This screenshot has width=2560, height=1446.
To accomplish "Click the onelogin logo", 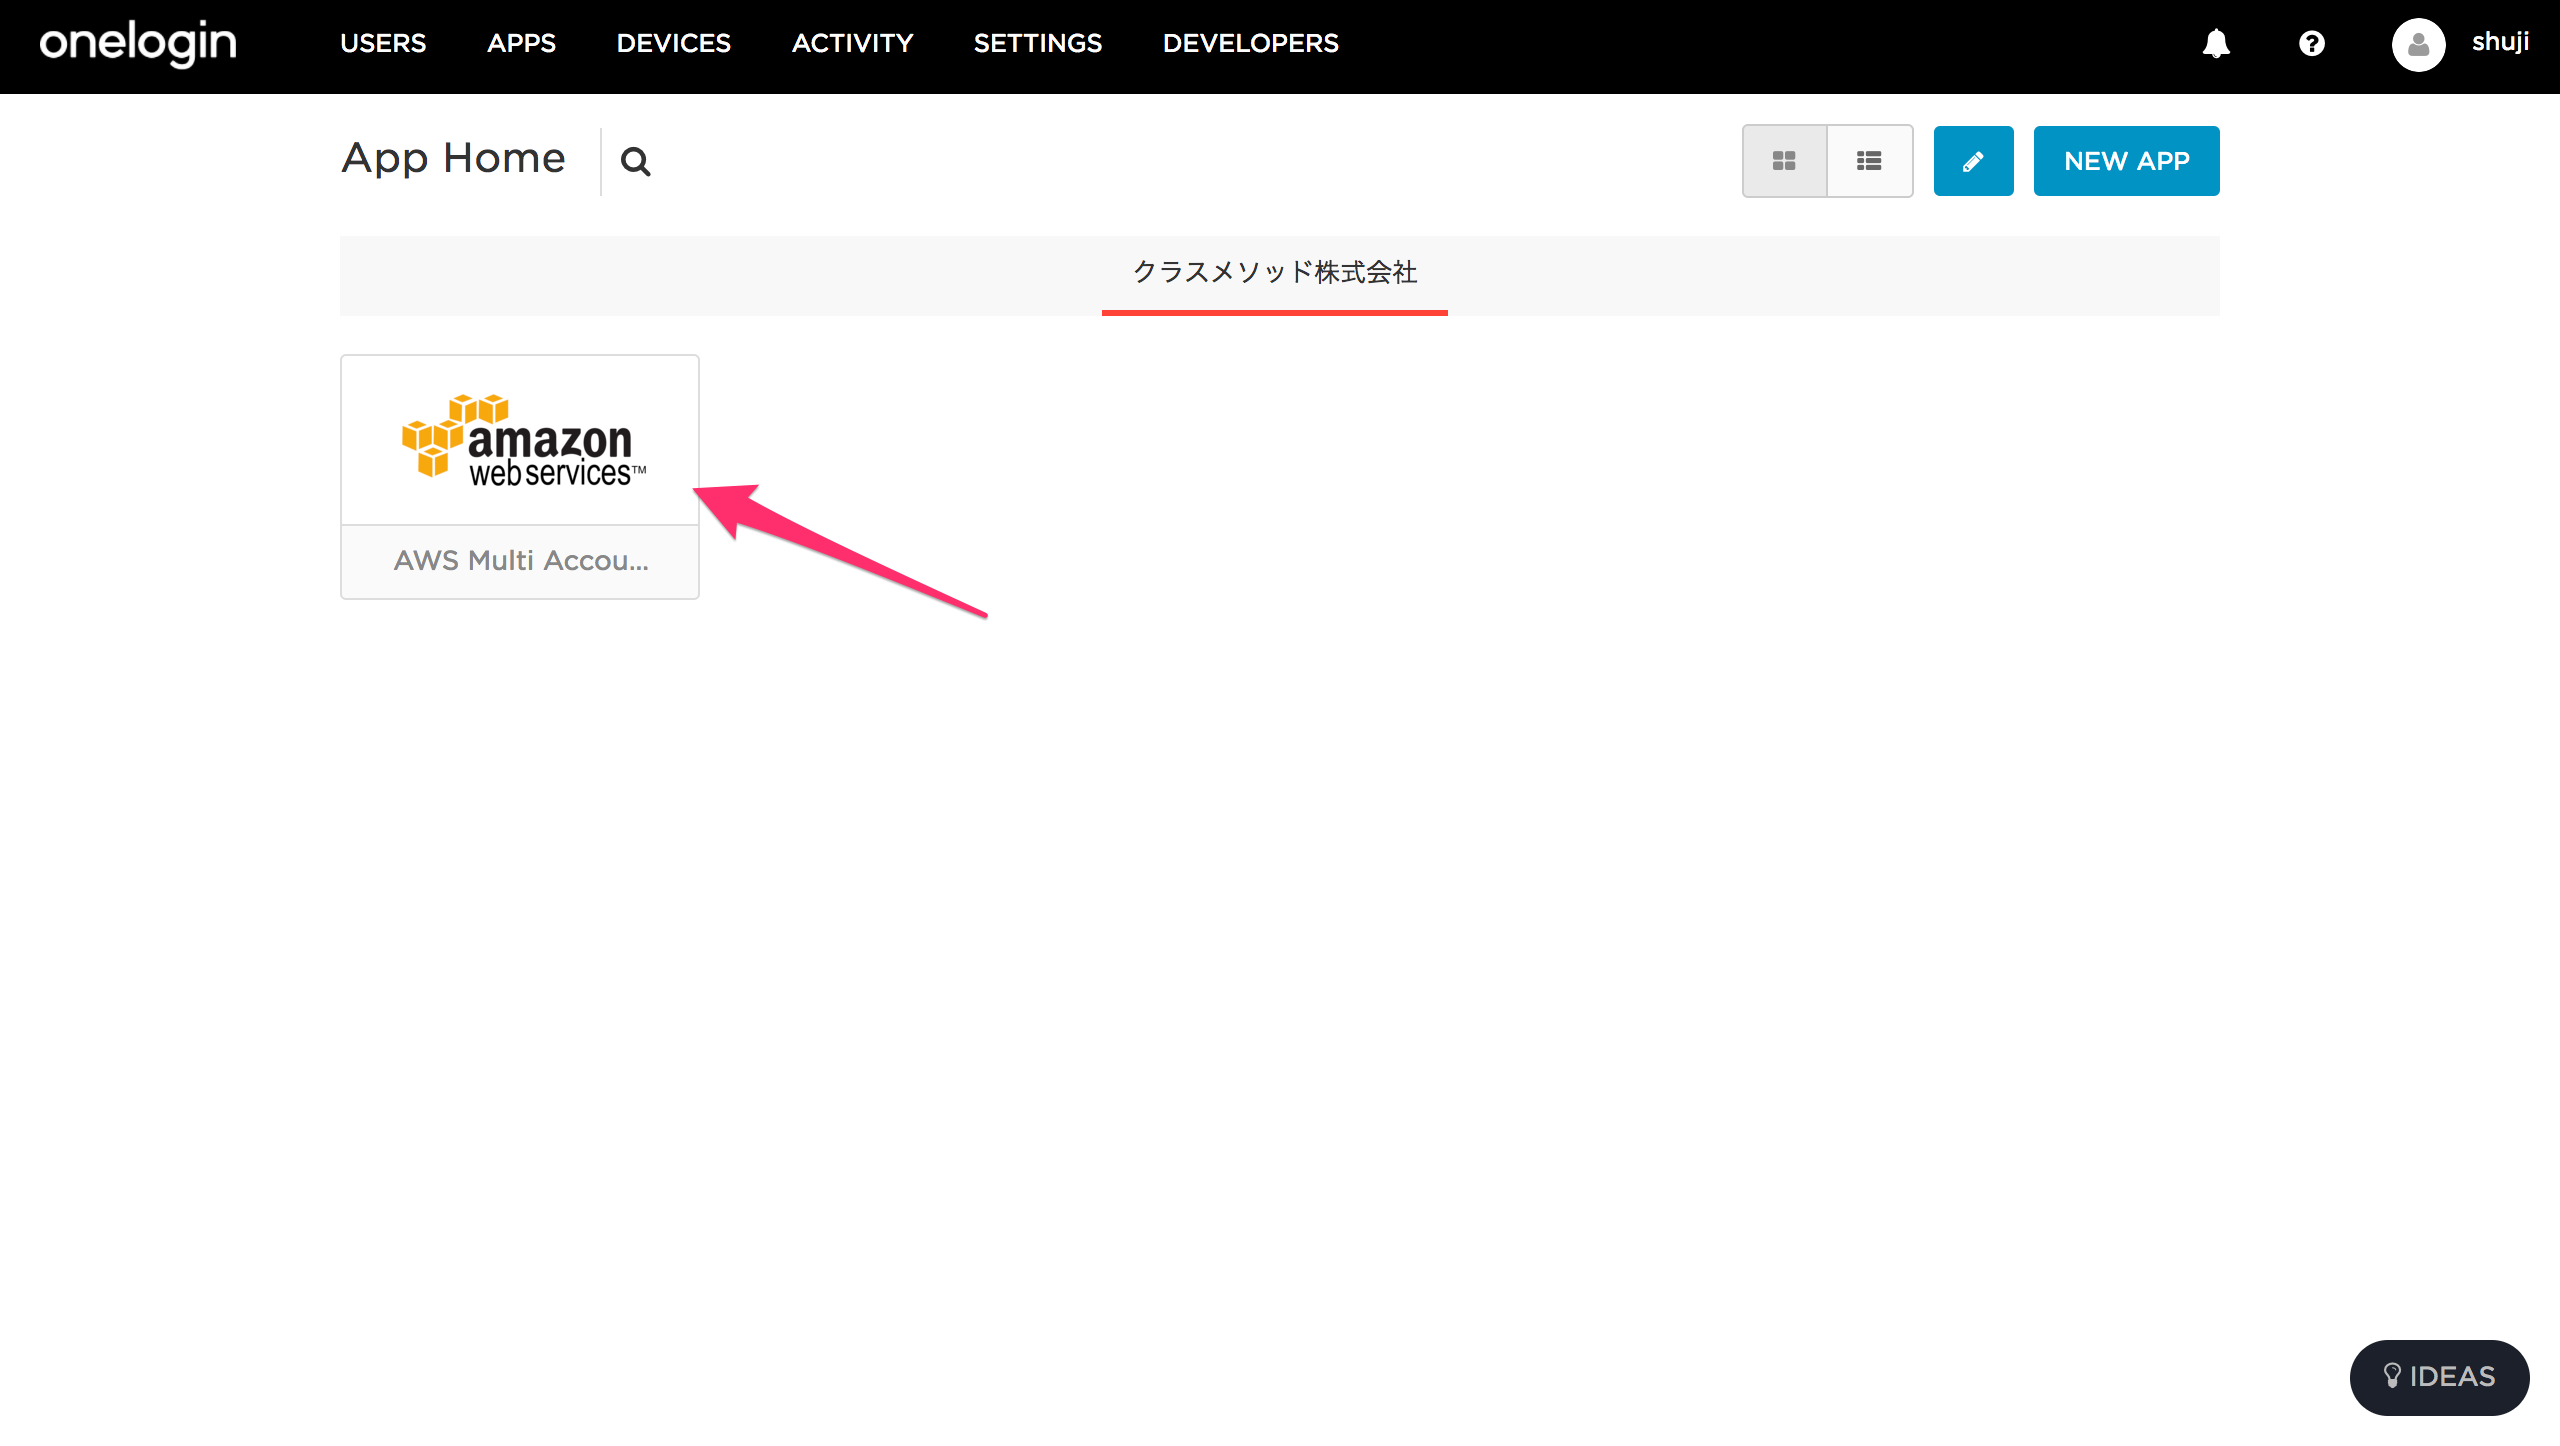I will tap(137, 43).
